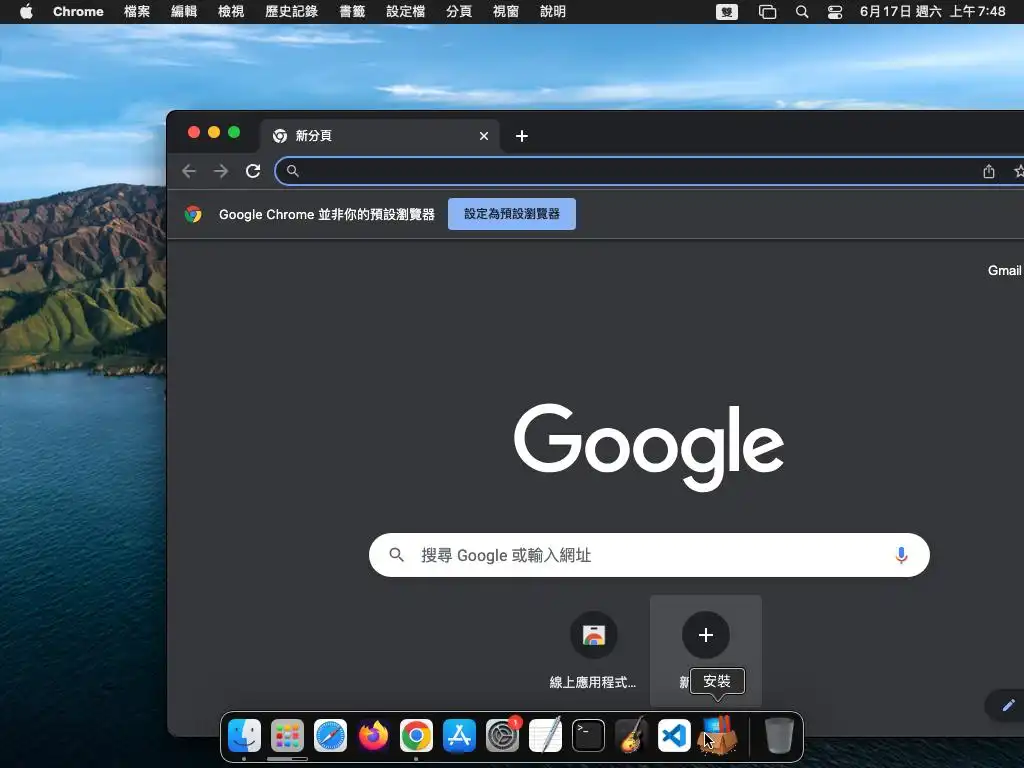Screen dimensions: 1024x768
Task: Click the add shortcut plus tile
Action: click(x=705, y=650)
